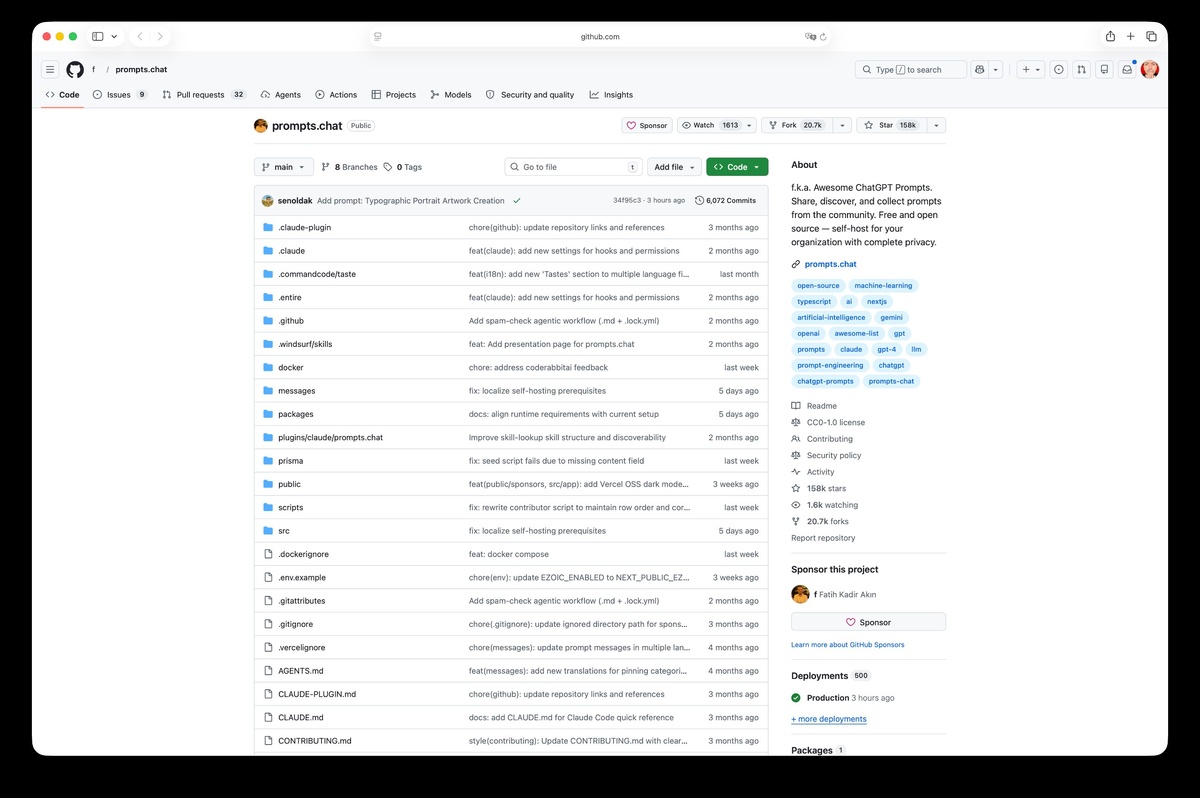Open commit hash 34f95c3
Viewport: 1200px width, 798px height.
pos(627,200)
